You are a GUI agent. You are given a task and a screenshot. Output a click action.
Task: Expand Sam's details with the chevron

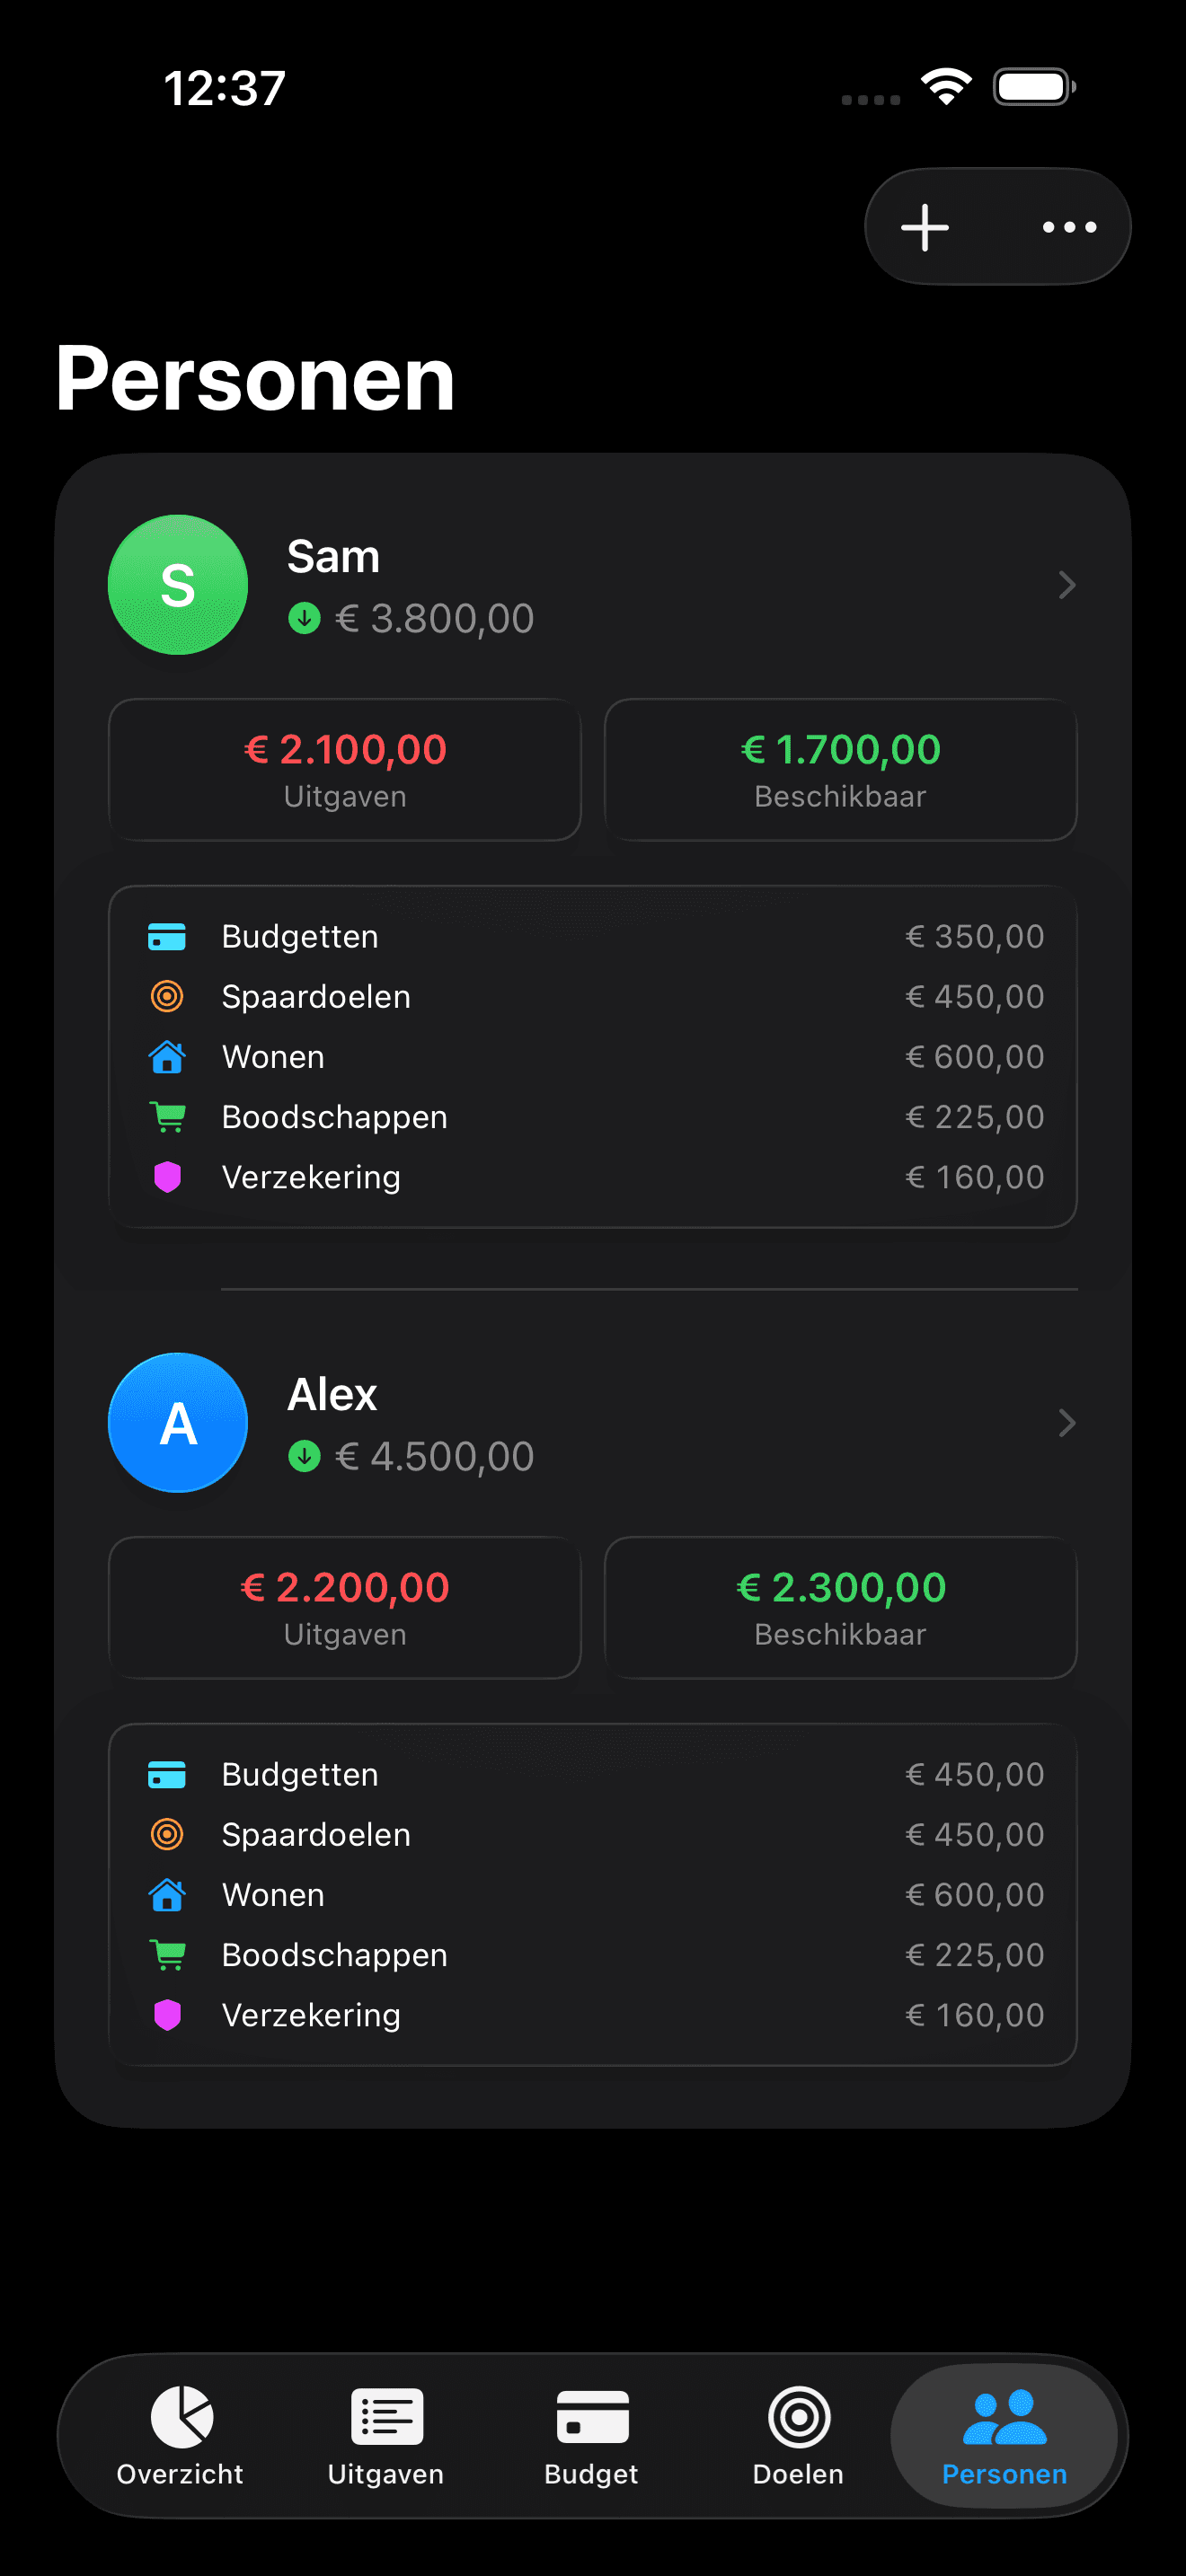coord(1066,585)
